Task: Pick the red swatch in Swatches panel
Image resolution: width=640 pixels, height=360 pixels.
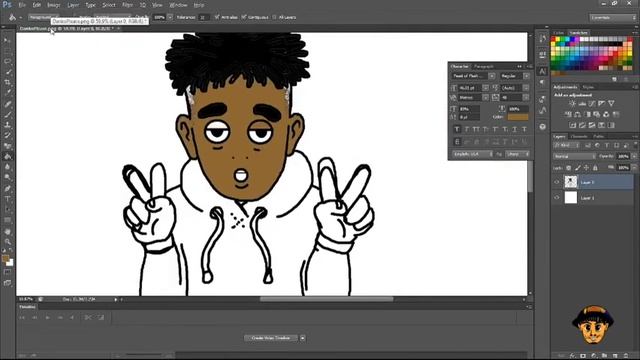Action: 554,40
